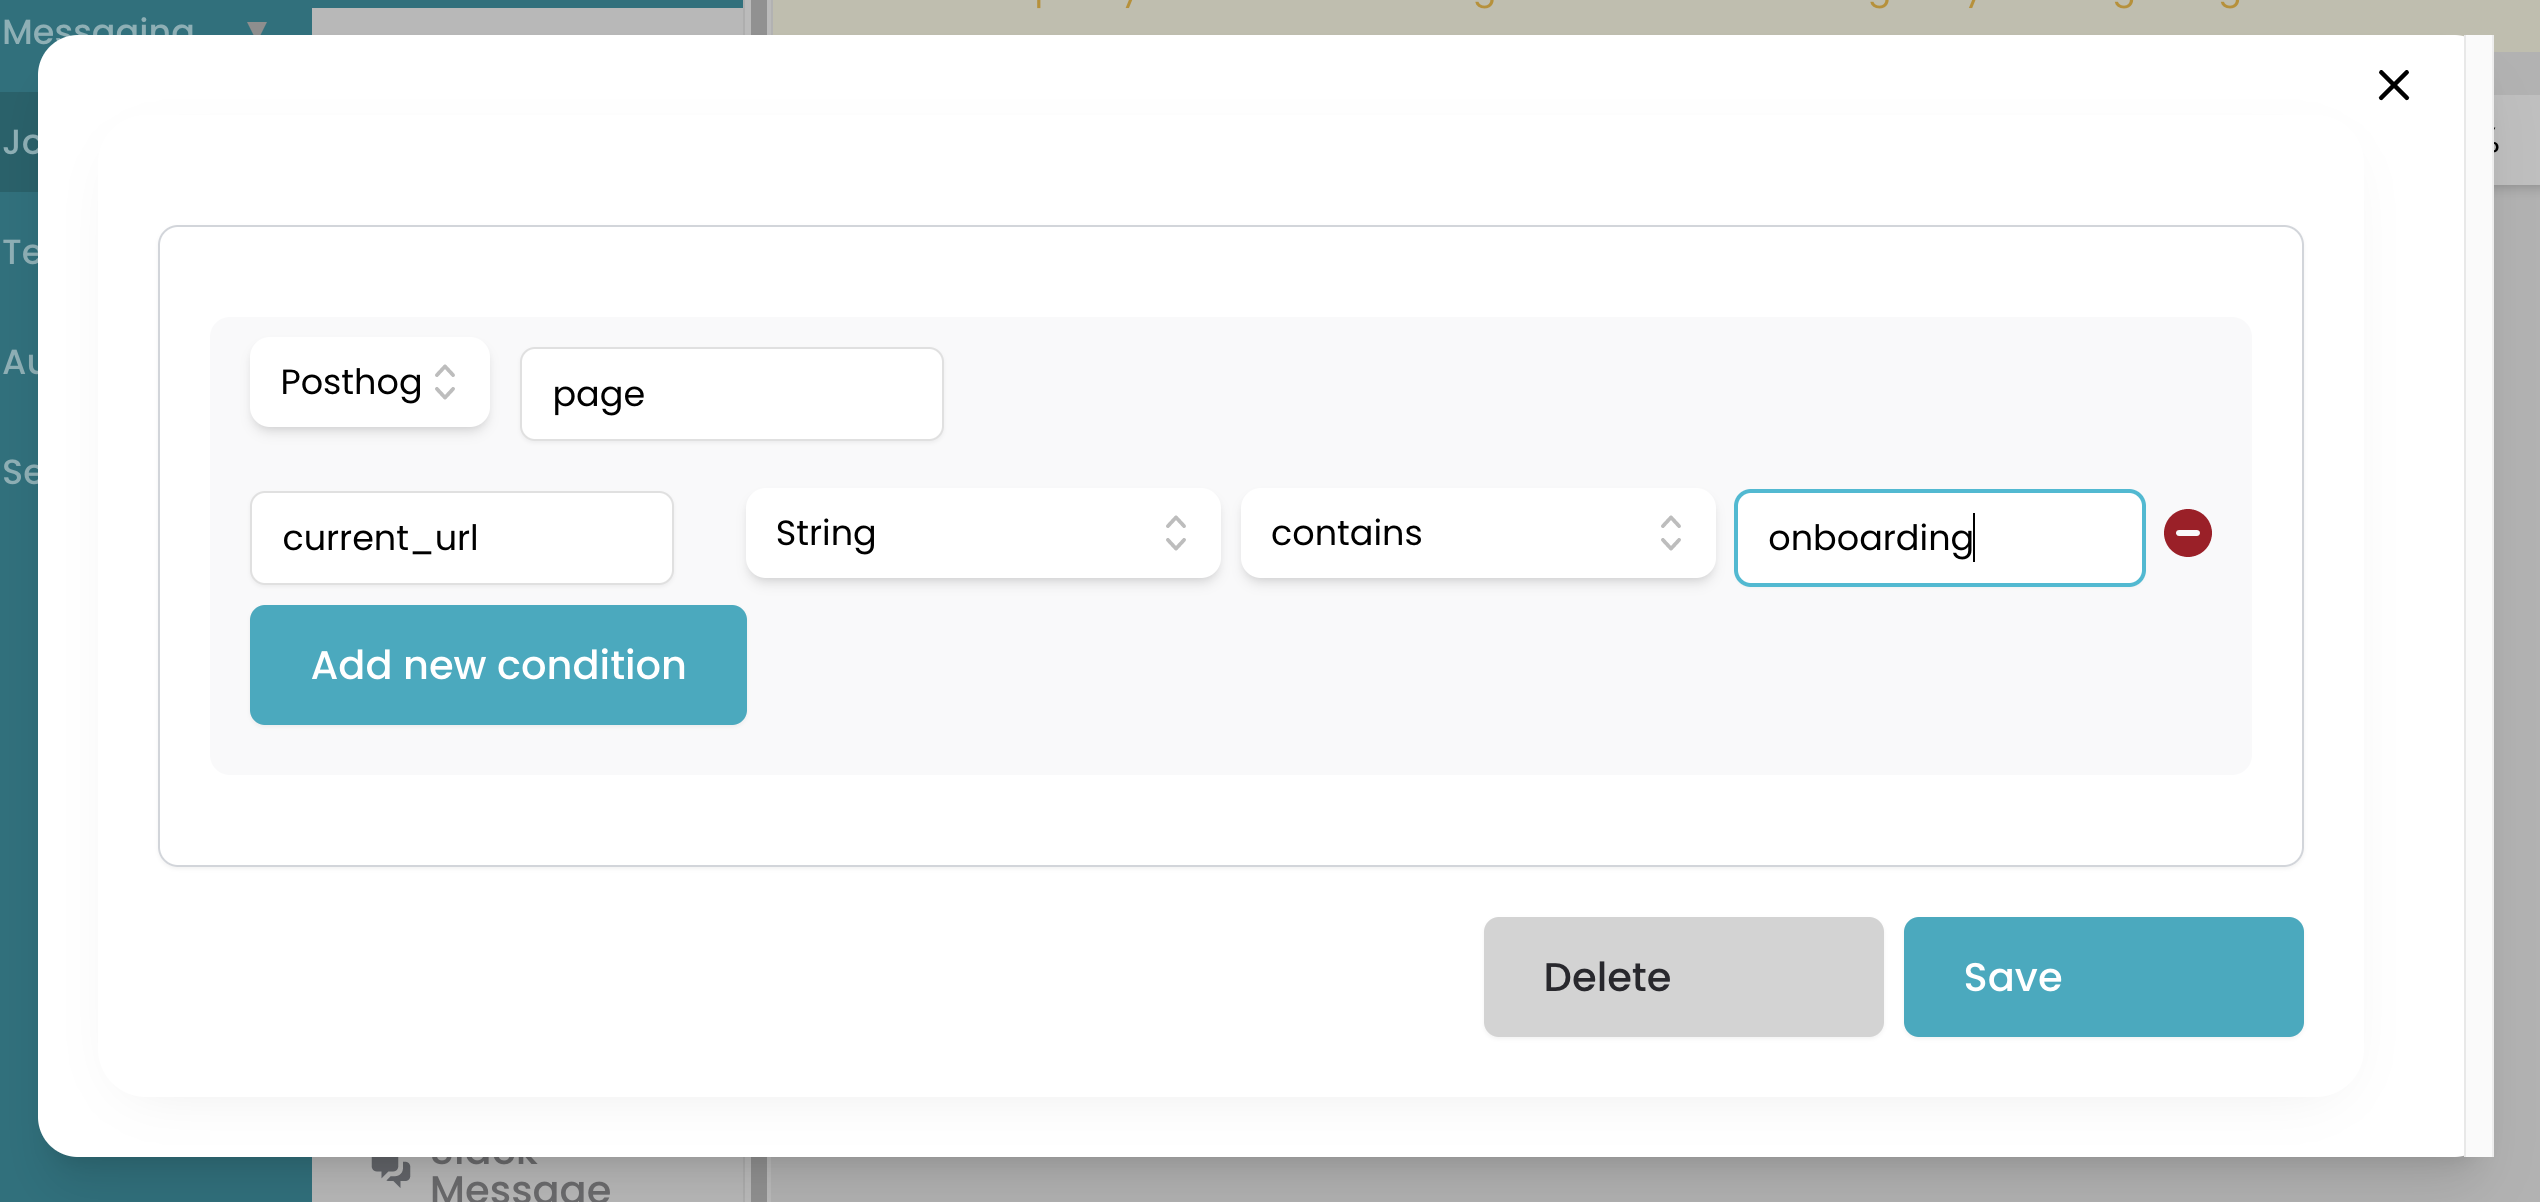This screenshot has width=2540, height=1202.
Task: Select the partially hidden 'Se' sidebar item
Action: 18,471
